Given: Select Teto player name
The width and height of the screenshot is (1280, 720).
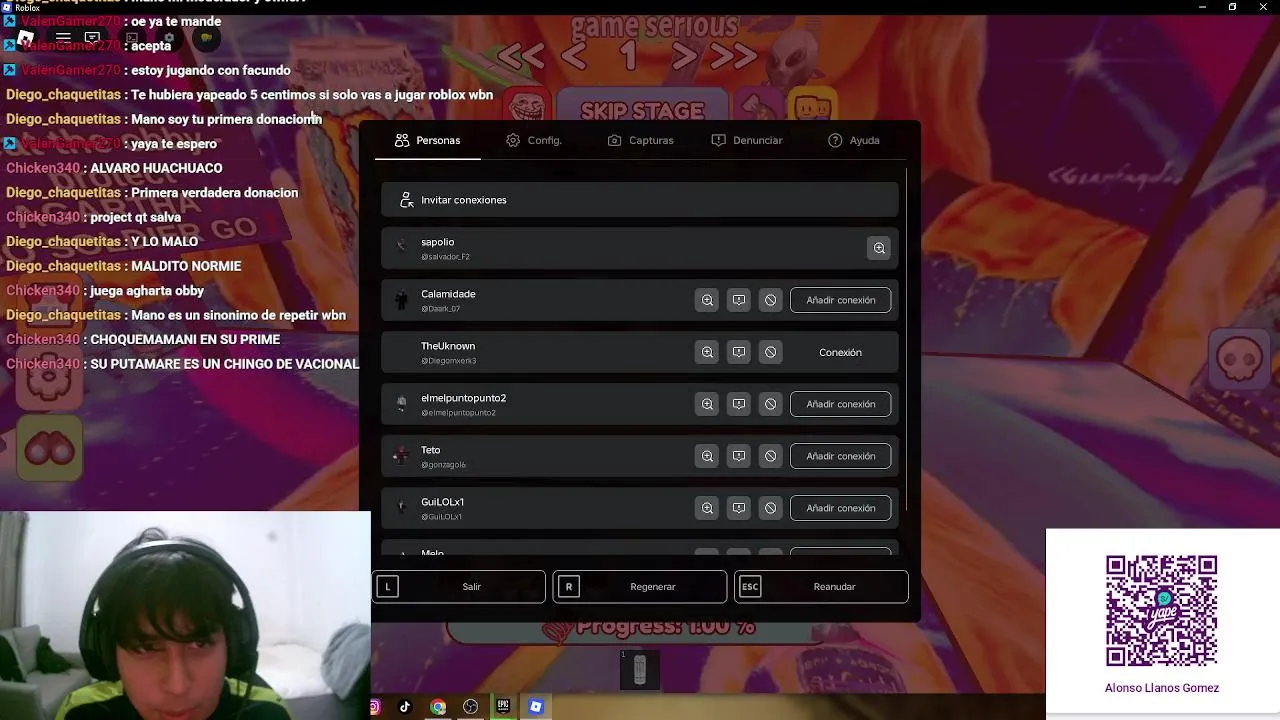Looking at the screenshot, I should click(430, 450).
